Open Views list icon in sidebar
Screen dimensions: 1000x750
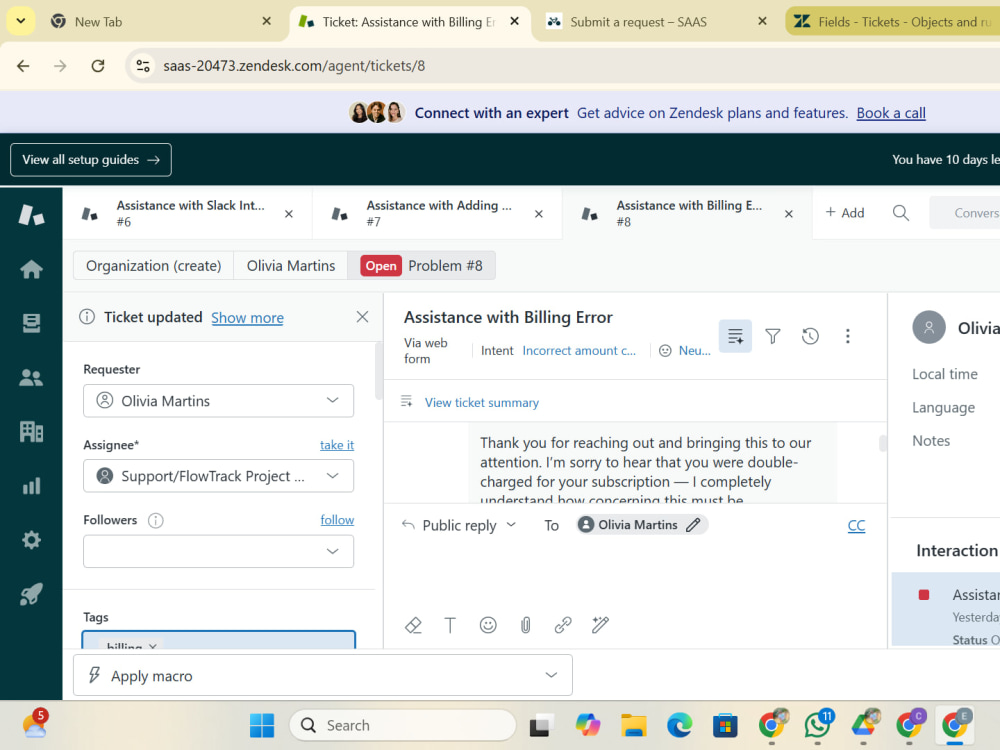[31, 323]
